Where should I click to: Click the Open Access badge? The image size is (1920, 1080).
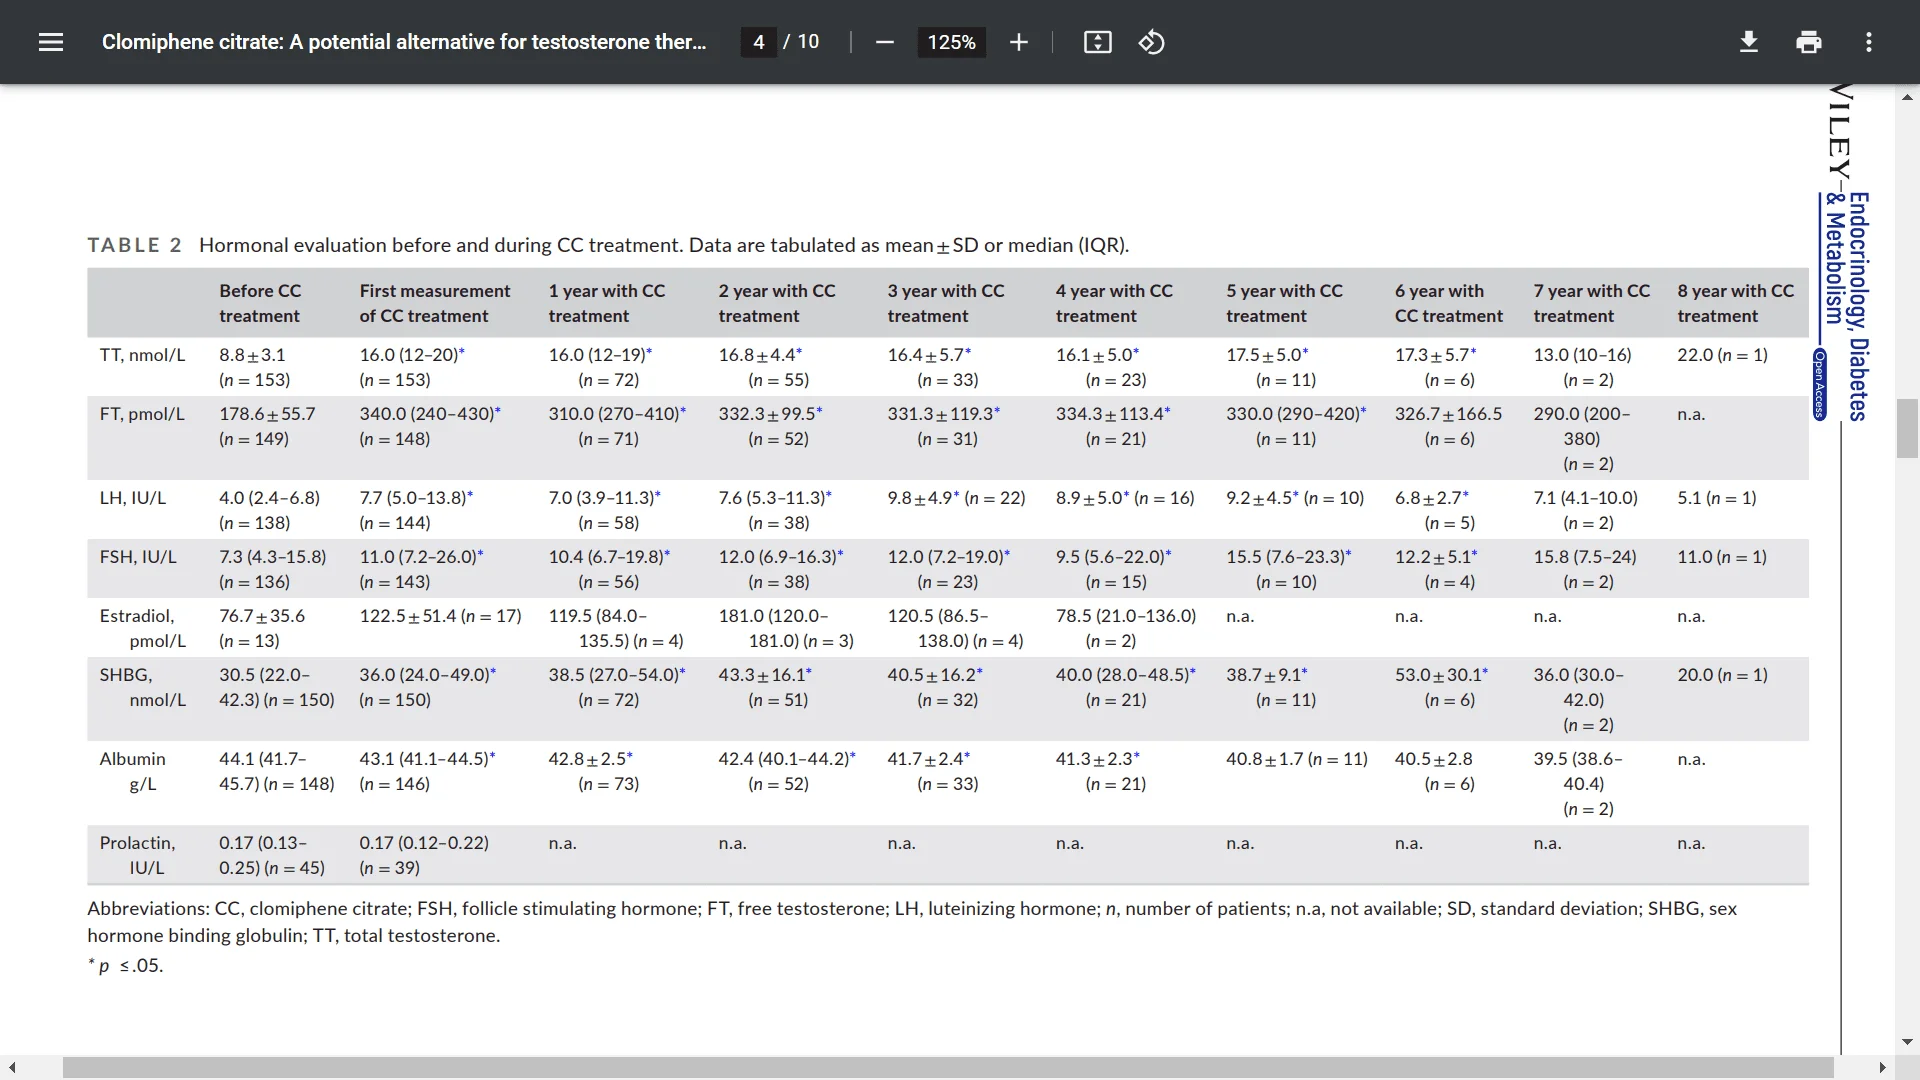click(x=1820, y=385)
